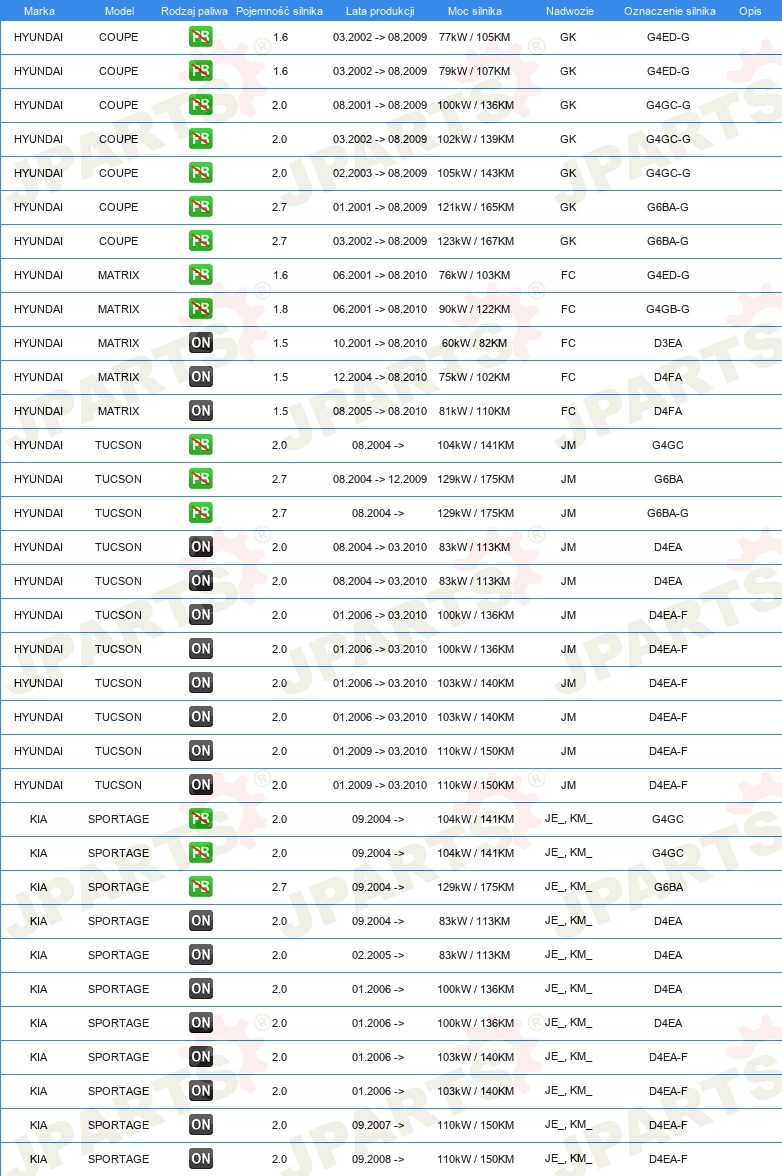Image resolution: width=782 pixels, height=1176 pixels.
Task: Click the ON diesel icon for Matrix 60kW
Action: pyautogui.click(x=200, y=343)
